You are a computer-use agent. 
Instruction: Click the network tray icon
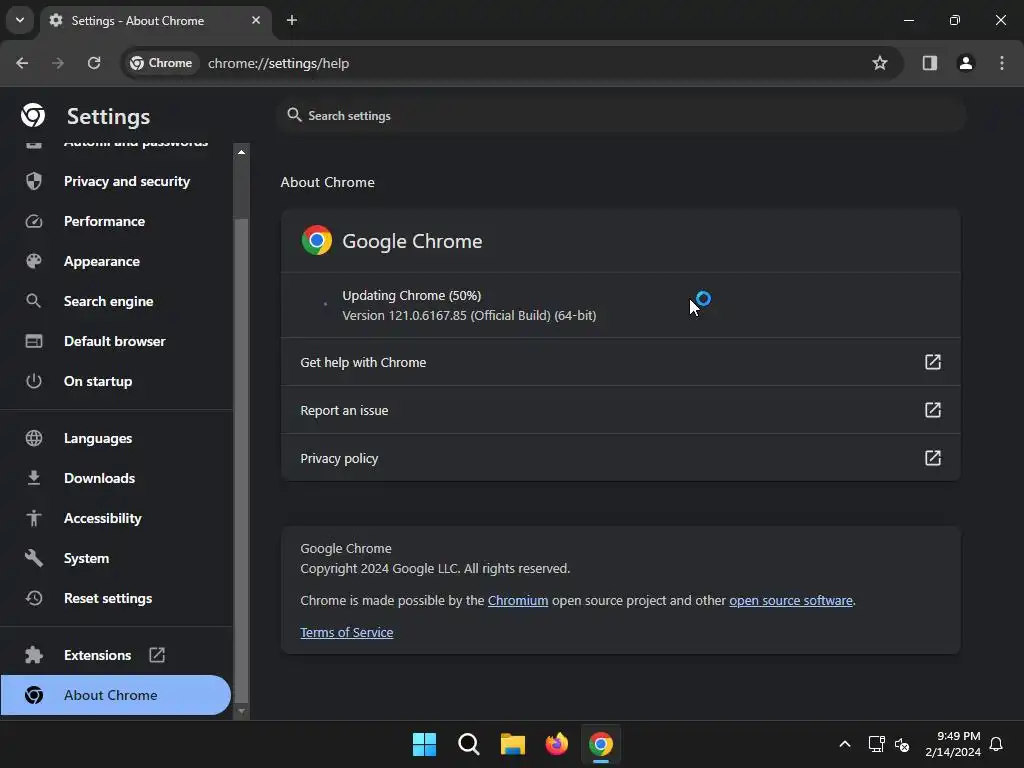876,744
